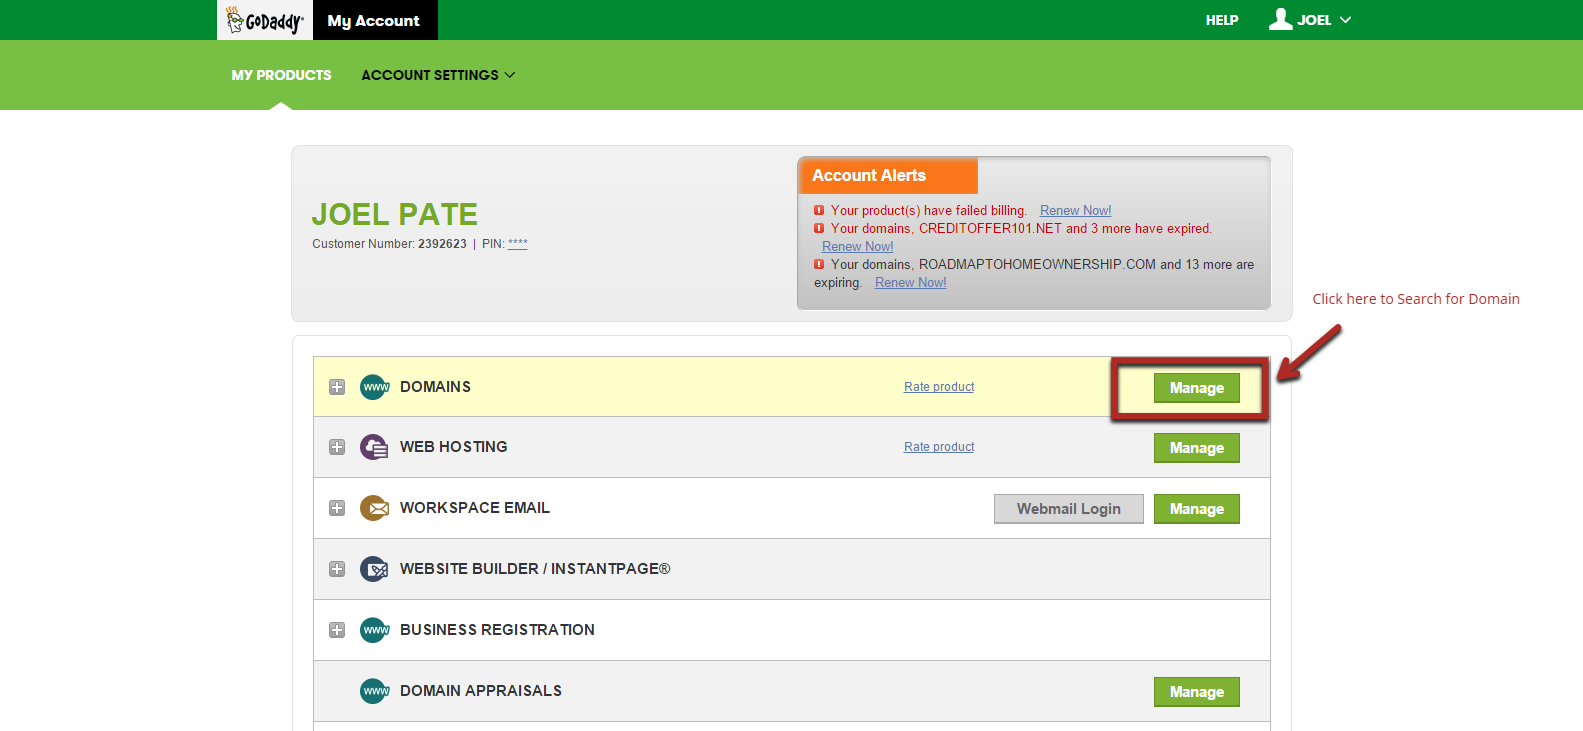Expand the Workspace Email row
1583x731 pixels.
tap(337, 508)
